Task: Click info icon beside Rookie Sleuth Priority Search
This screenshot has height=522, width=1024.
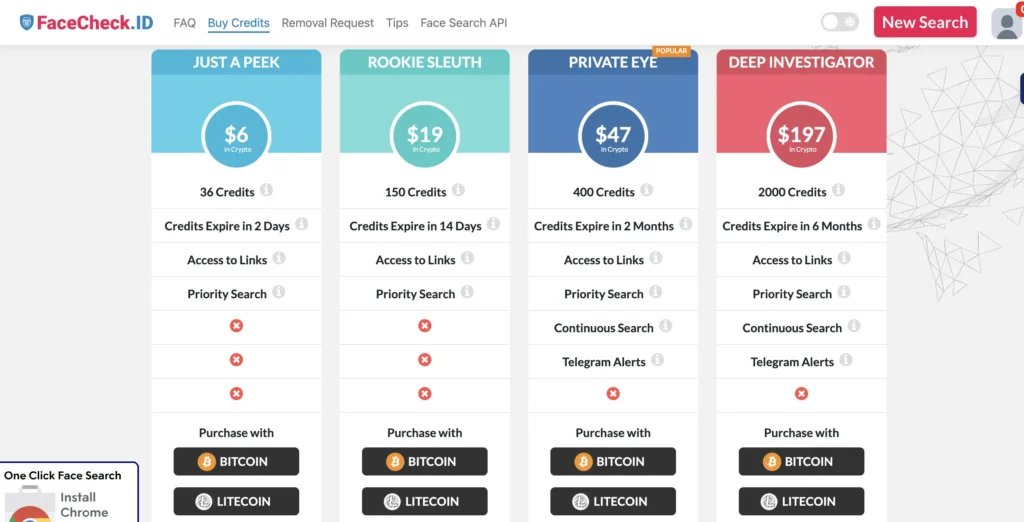Action: [467, 292]
